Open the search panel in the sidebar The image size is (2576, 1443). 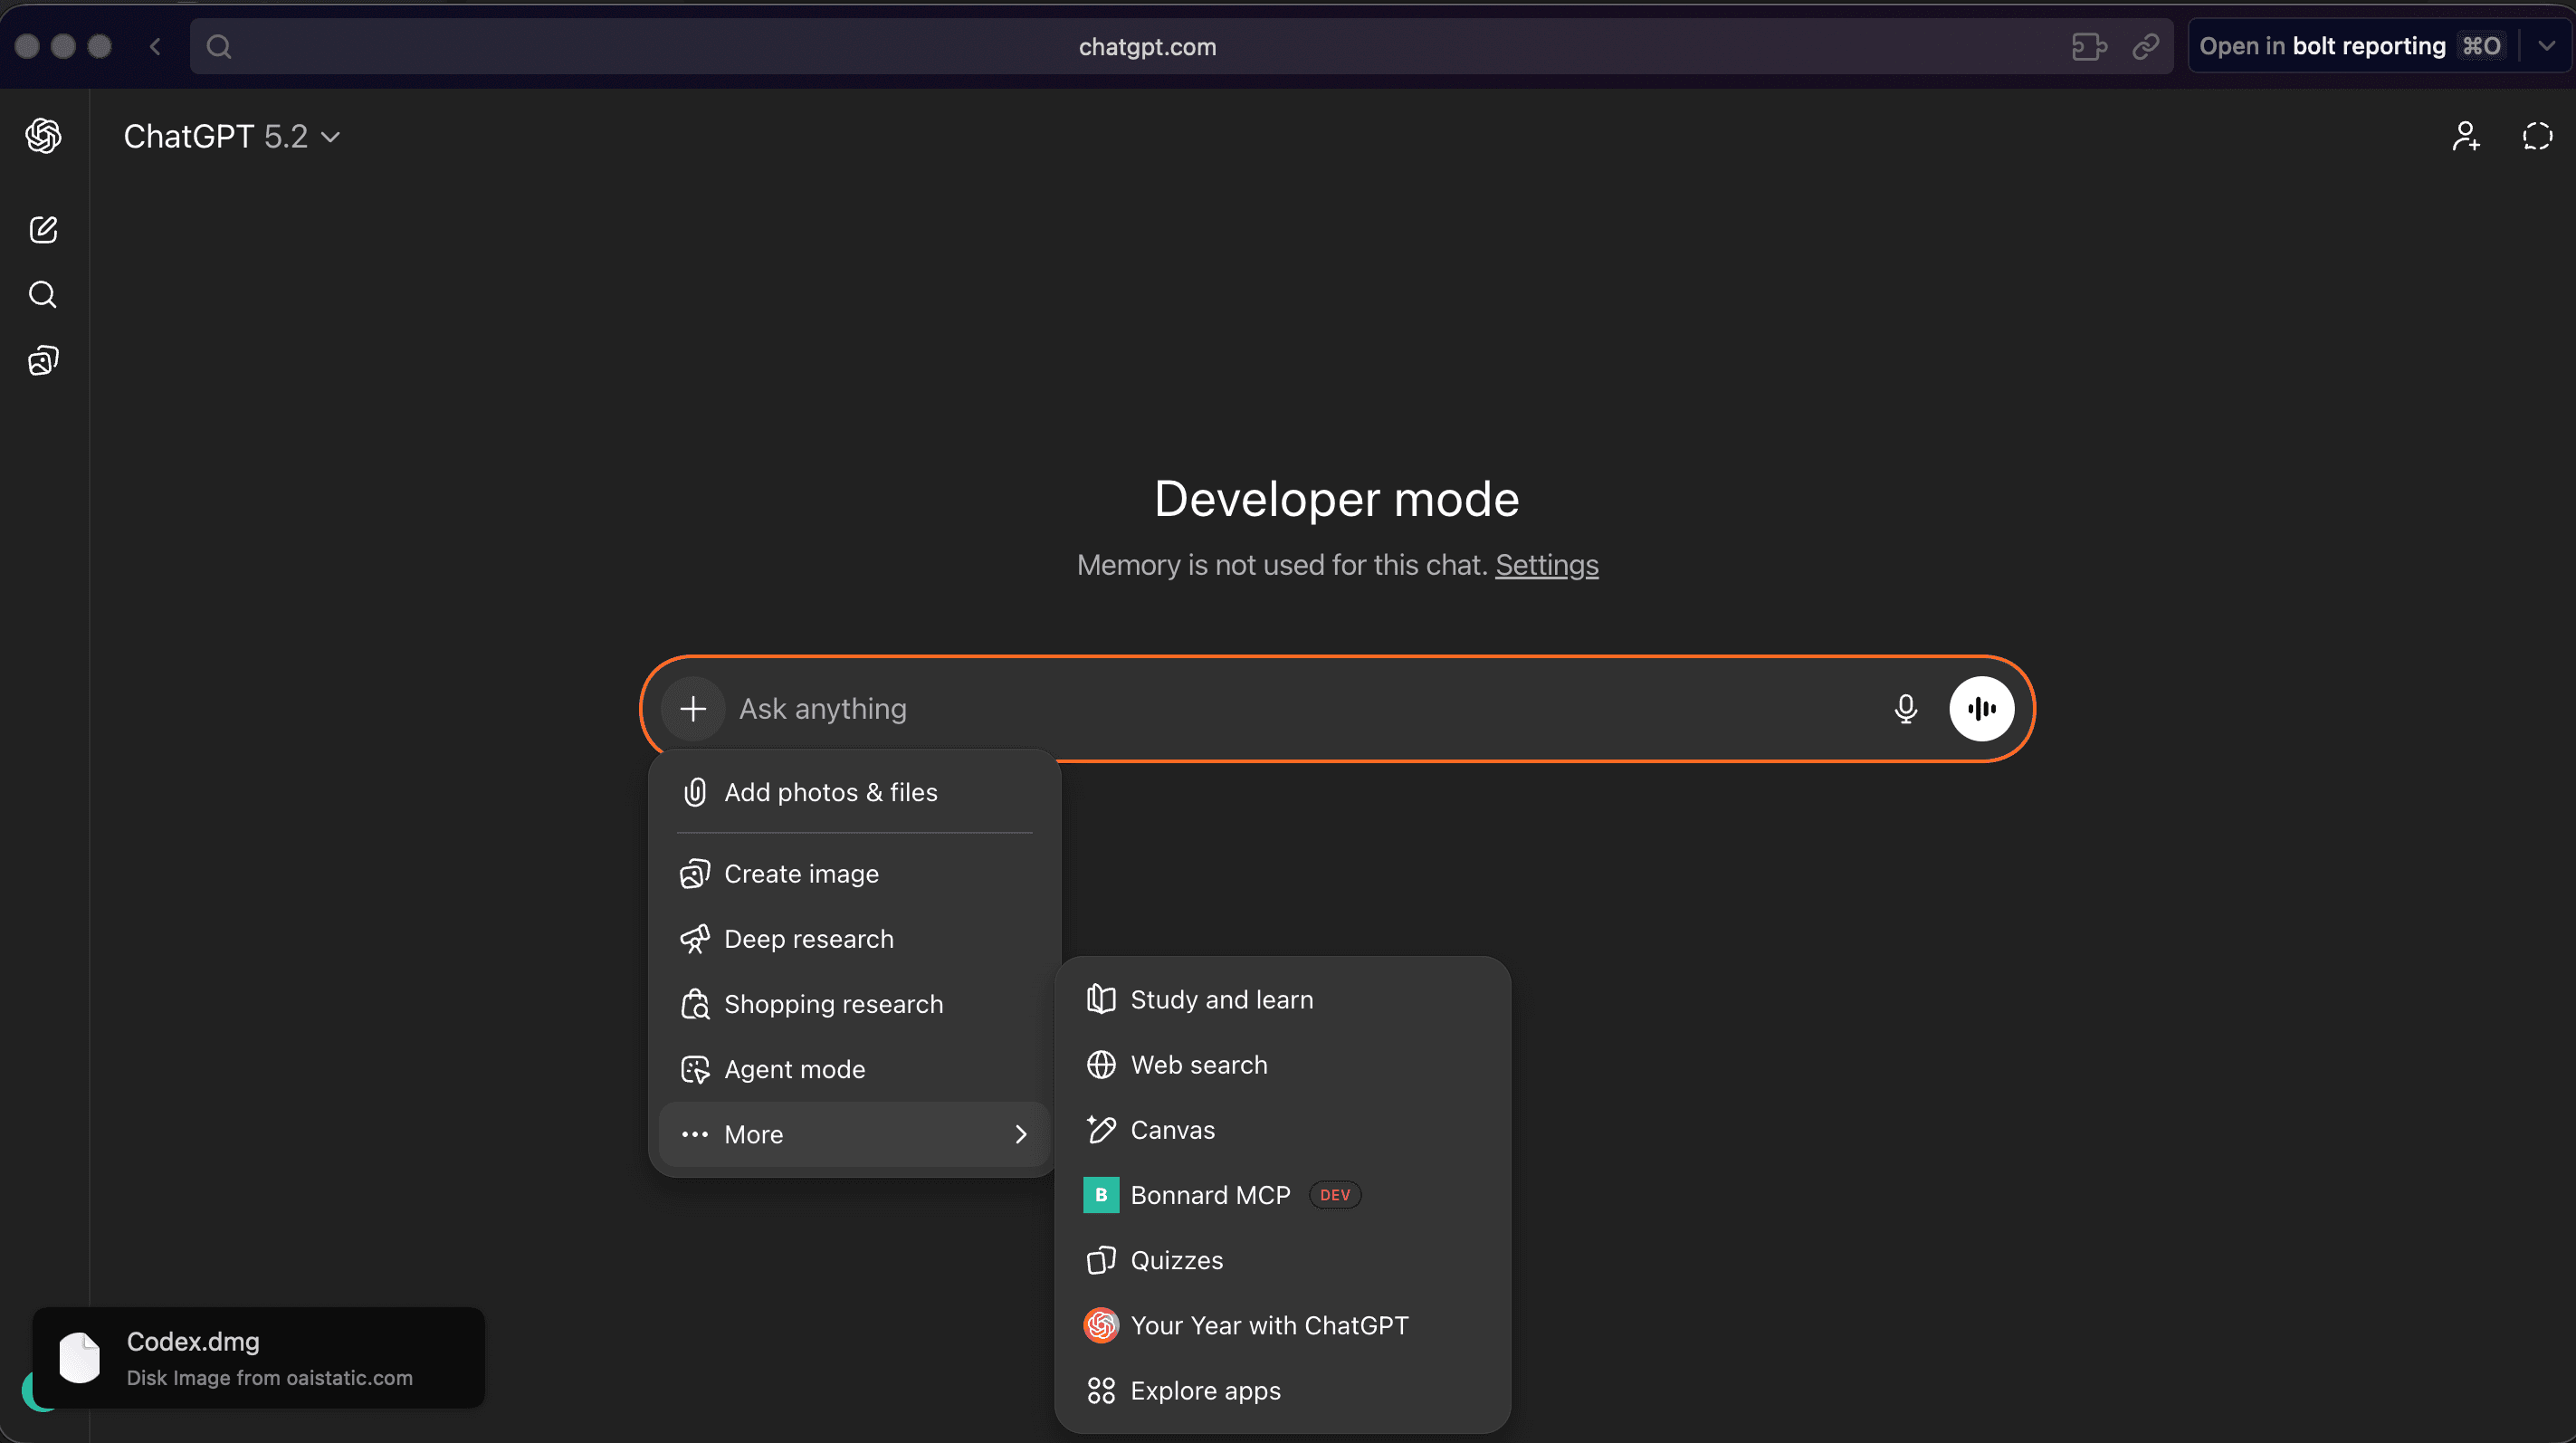pos(43,294)
